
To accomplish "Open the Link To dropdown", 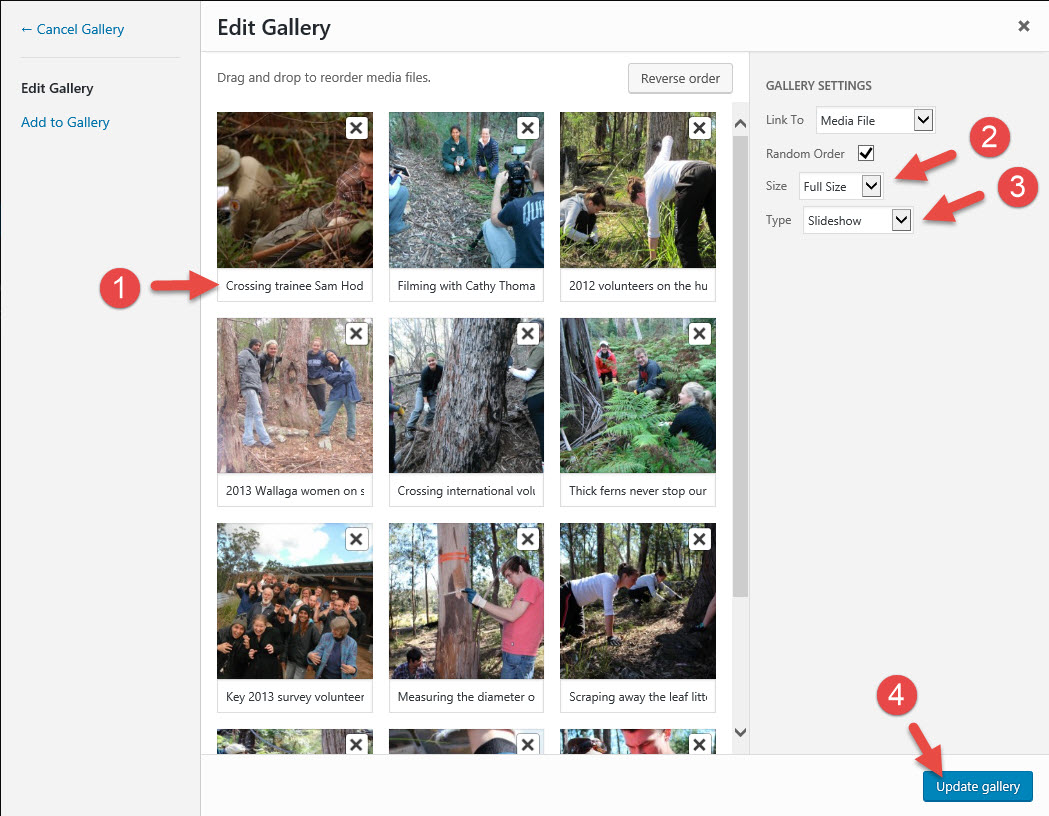I will 875,119.
